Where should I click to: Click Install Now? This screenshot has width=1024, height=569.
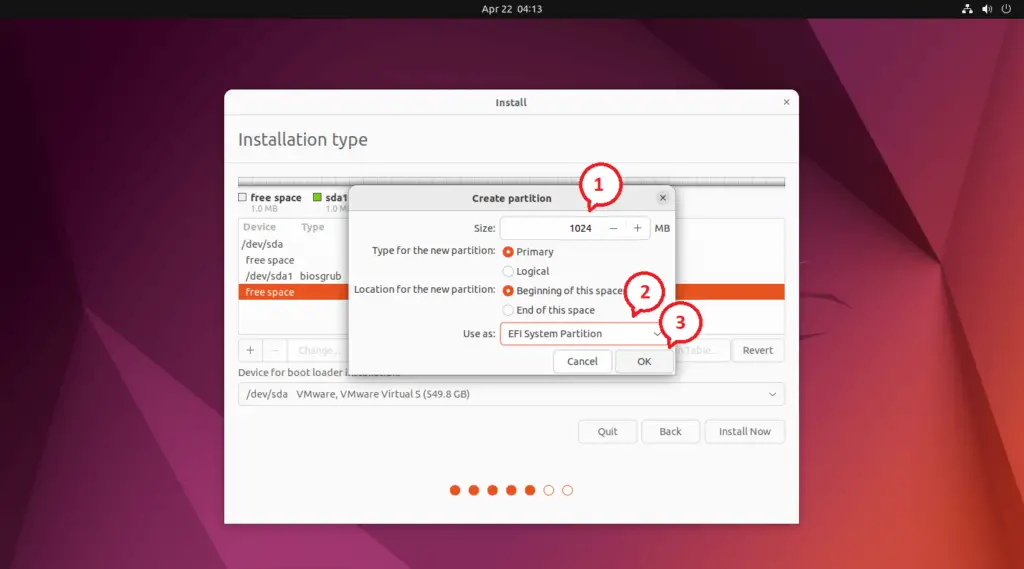coord(744,431)
